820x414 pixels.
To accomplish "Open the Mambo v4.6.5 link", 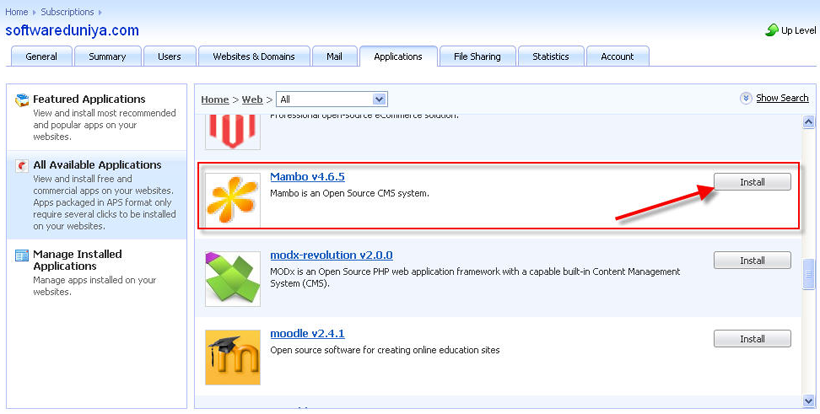I will coord(308,177).
